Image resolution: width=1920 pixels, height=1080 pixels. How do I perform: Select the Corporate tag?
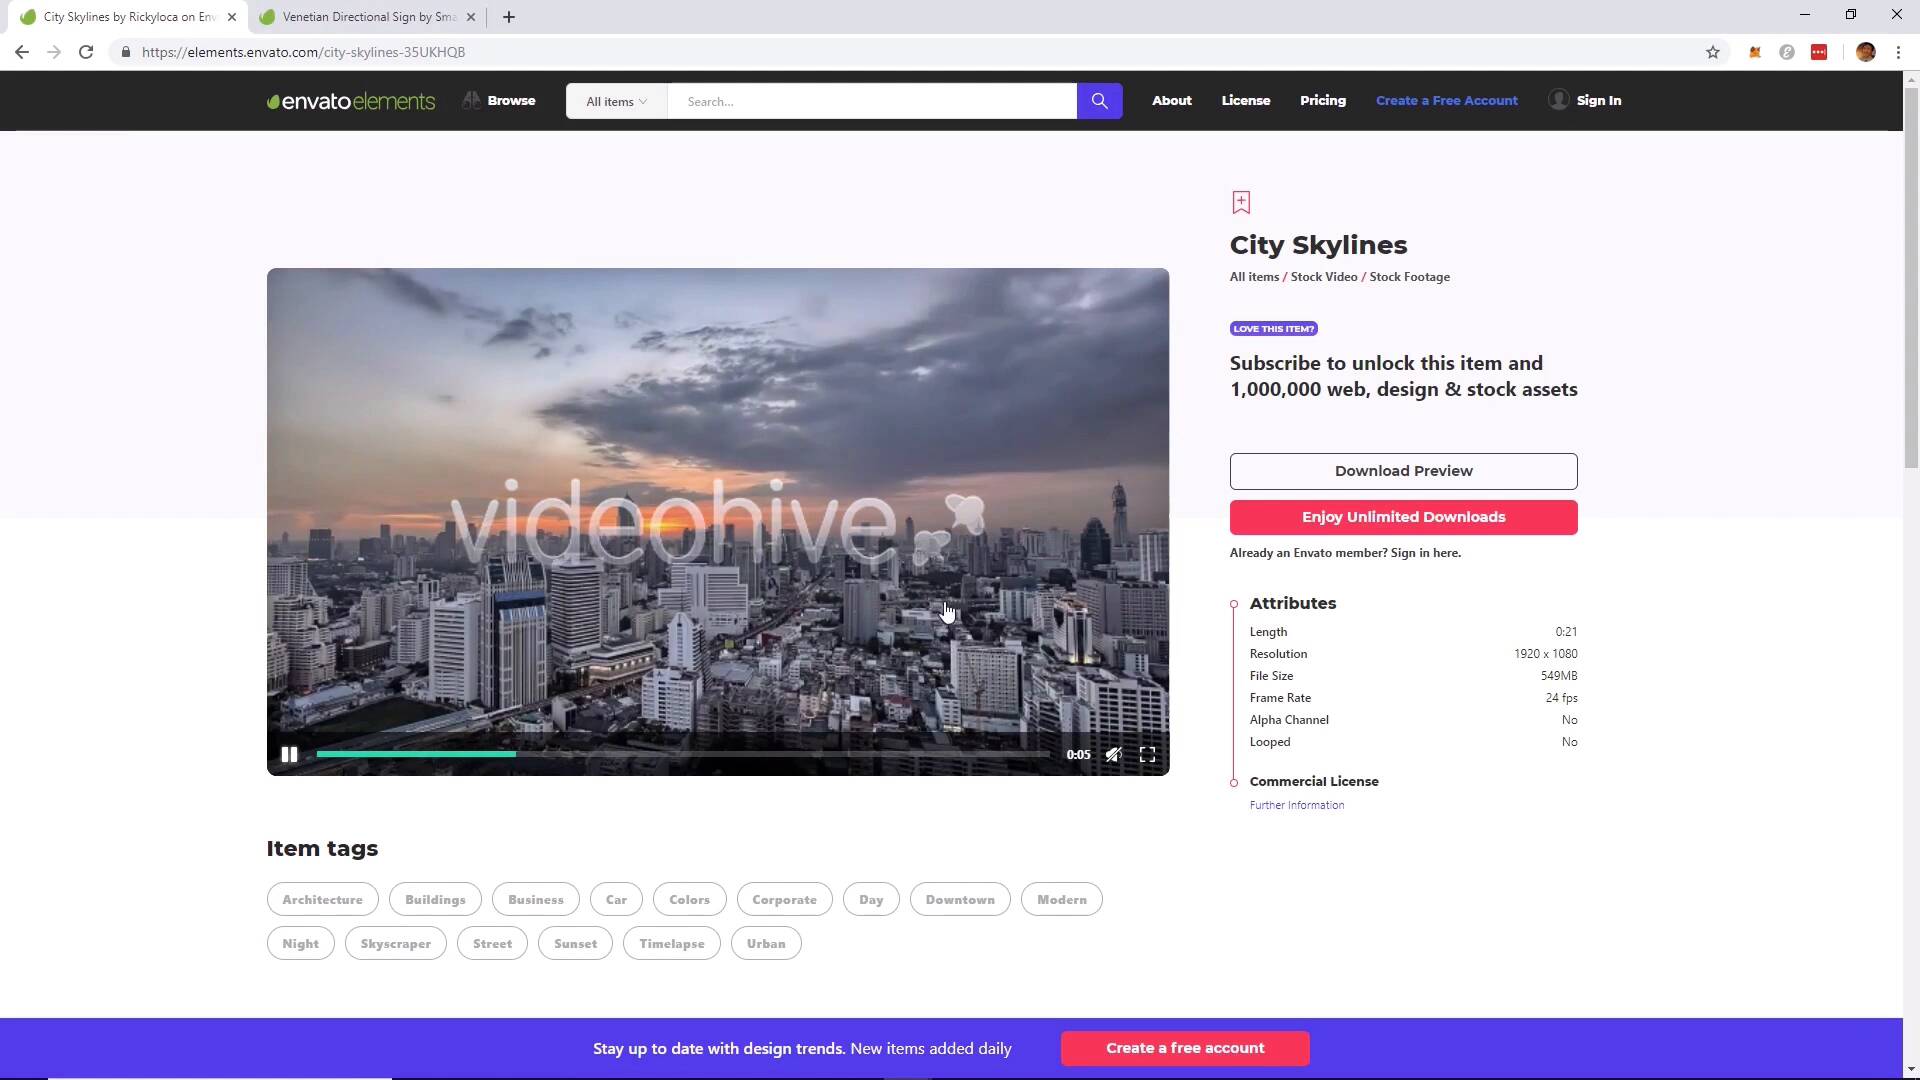(x=784, y=899)
